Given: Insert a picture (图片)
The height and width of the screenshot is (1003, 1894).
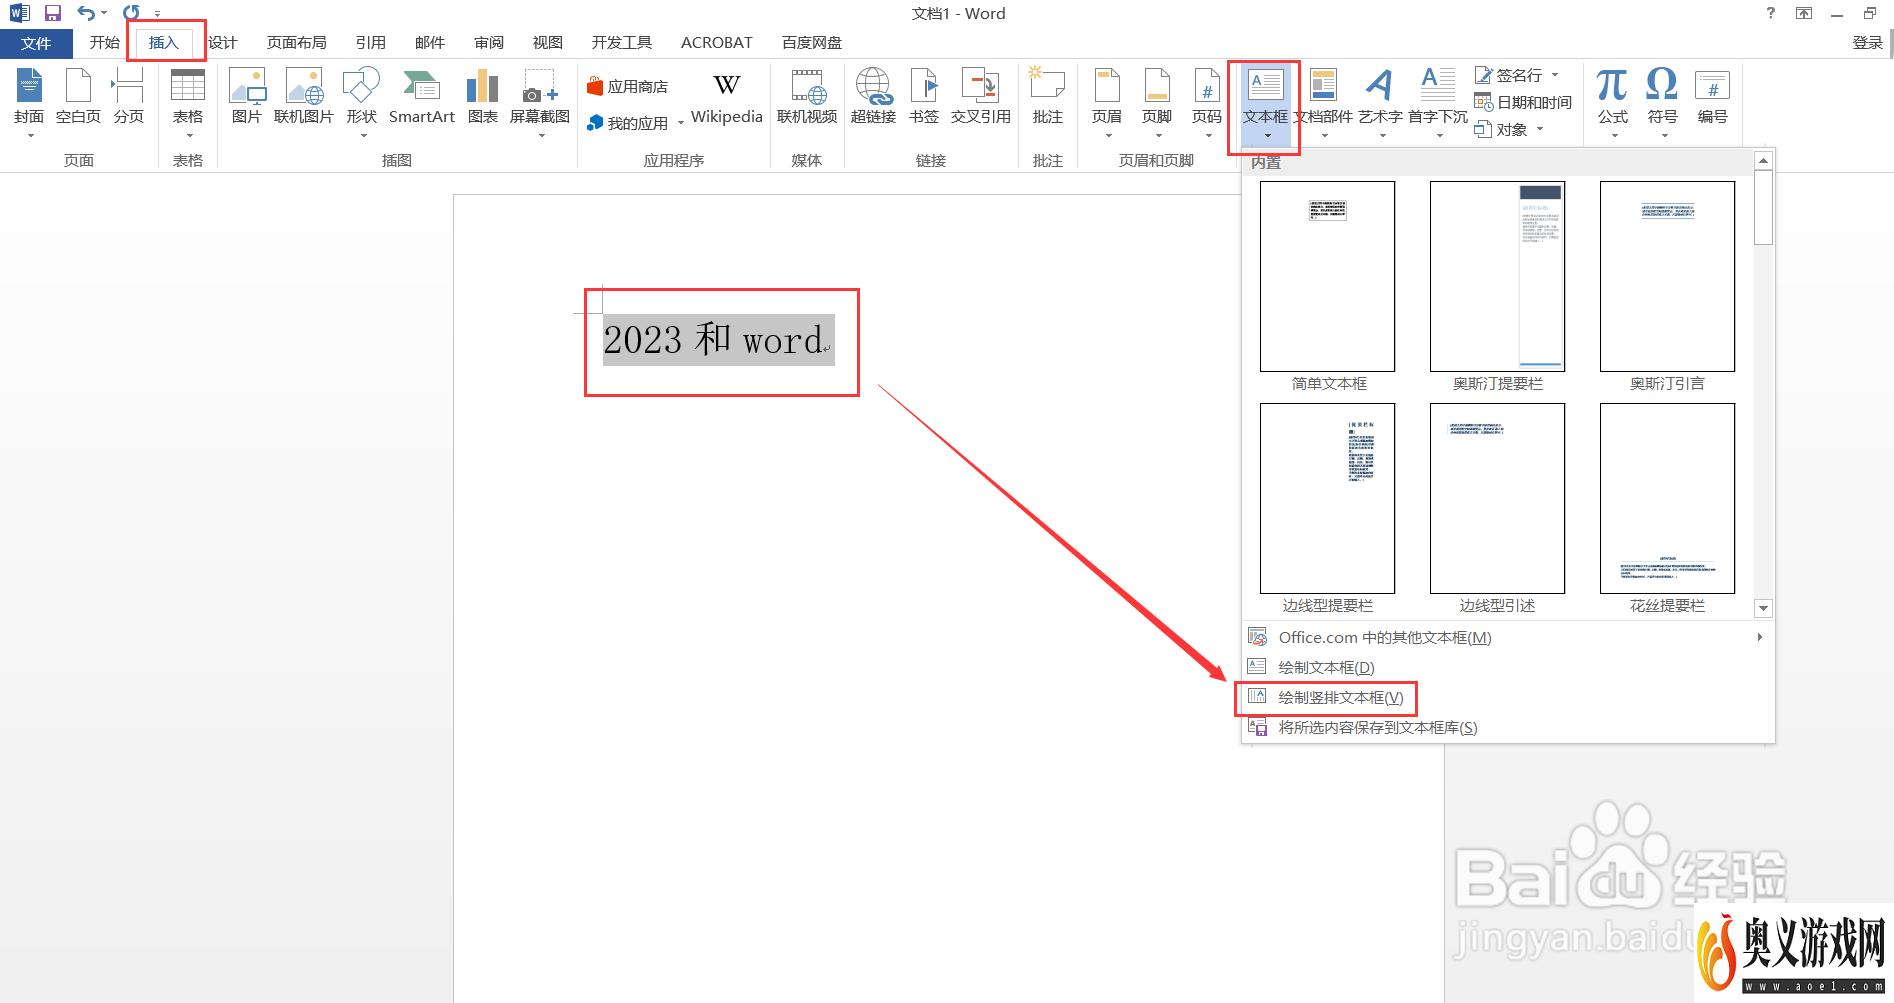Looking at the screenshot, I should tap(246, 98).
